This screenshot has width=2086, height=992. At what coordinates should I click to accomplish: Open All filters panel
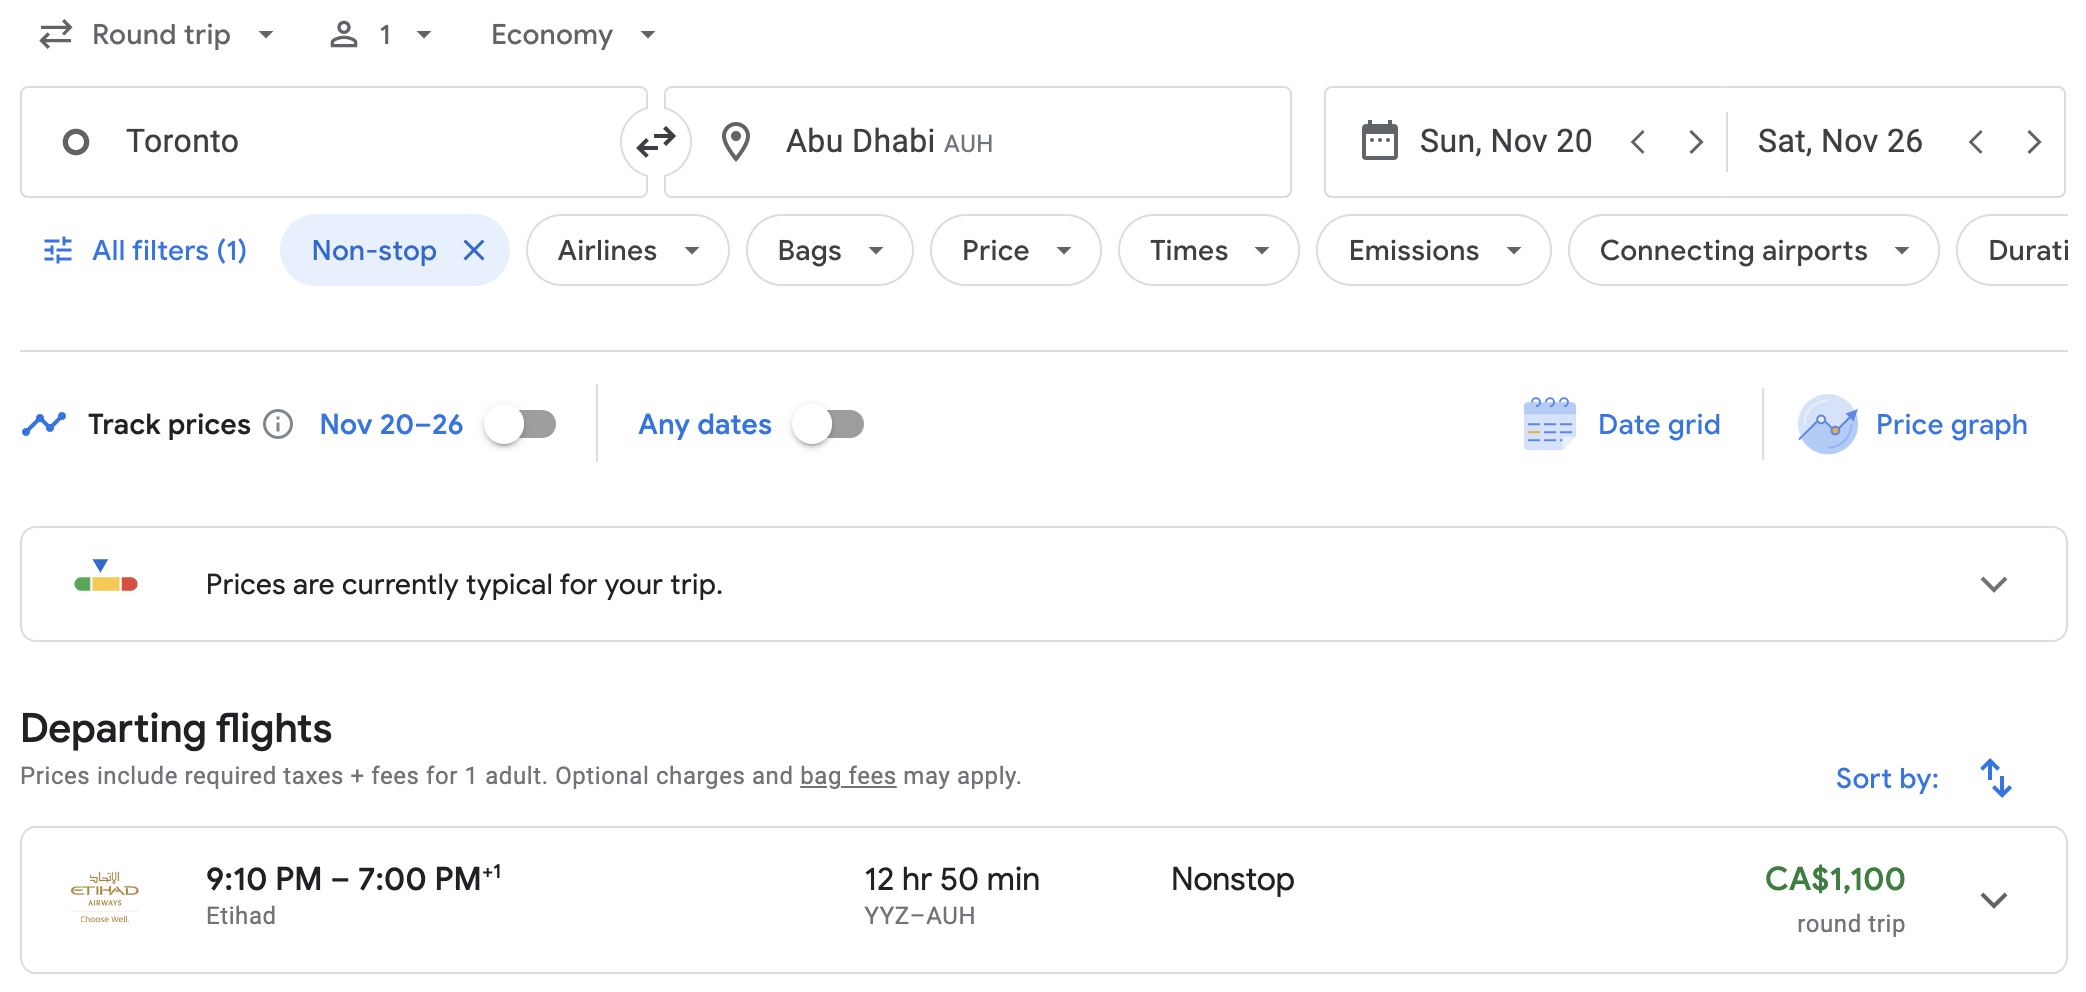[x=146, y=250]
